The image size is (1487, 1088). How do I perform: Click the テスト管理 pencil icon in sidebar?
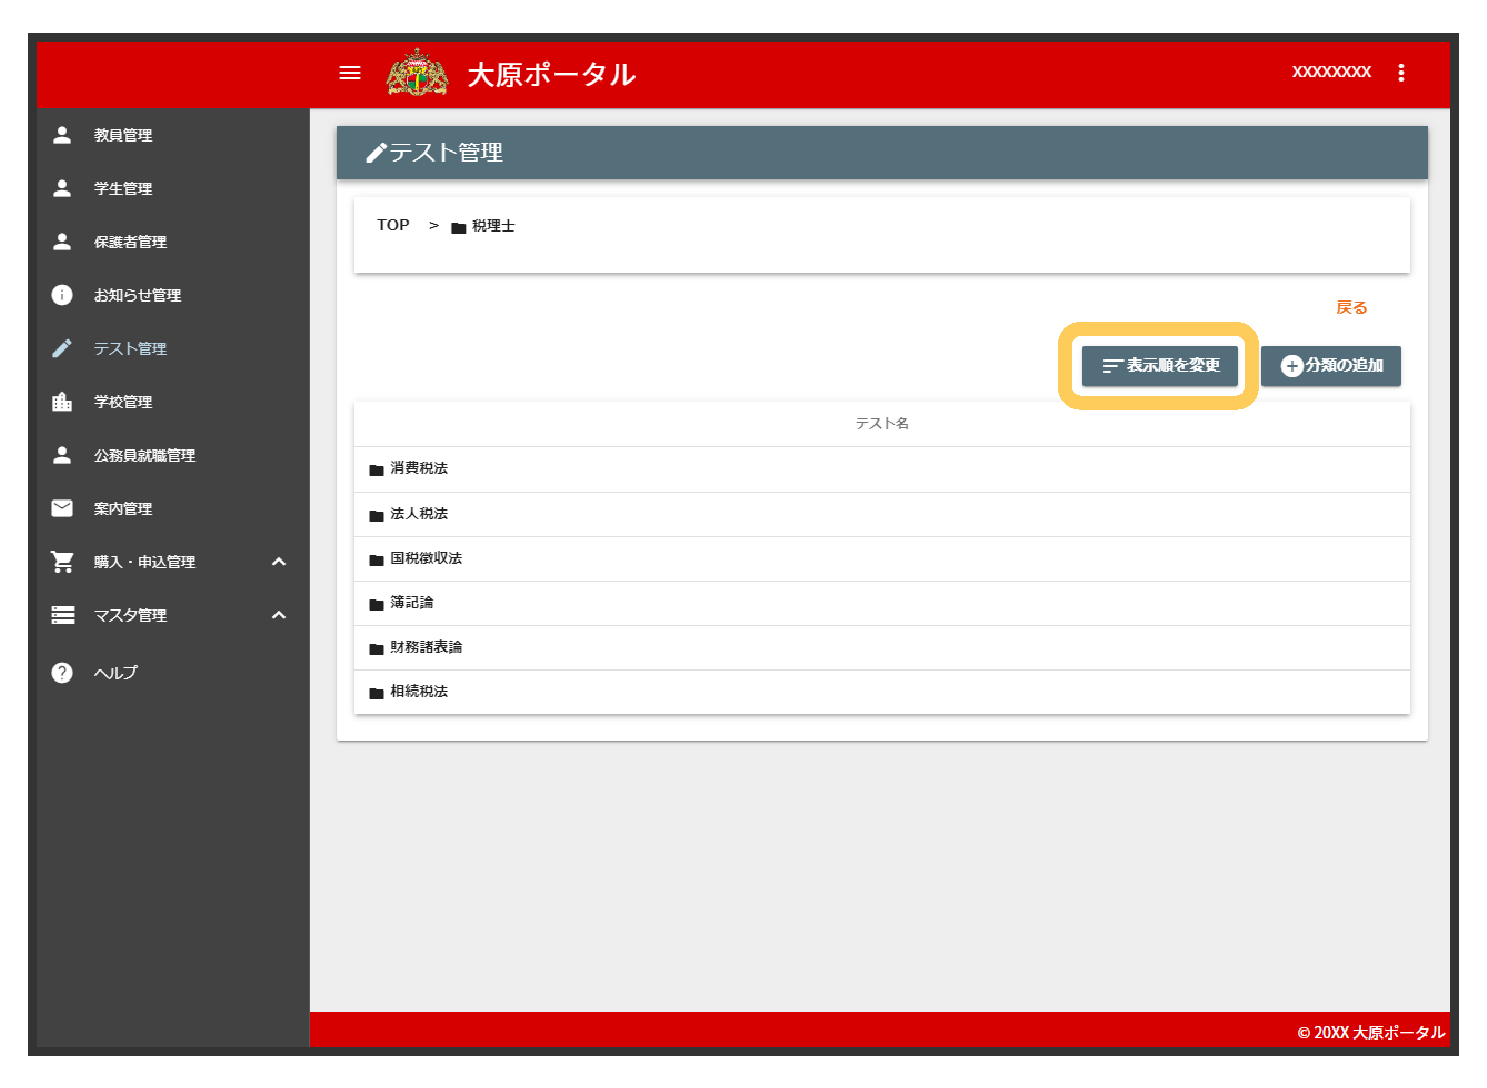click(x=62, y=348)
